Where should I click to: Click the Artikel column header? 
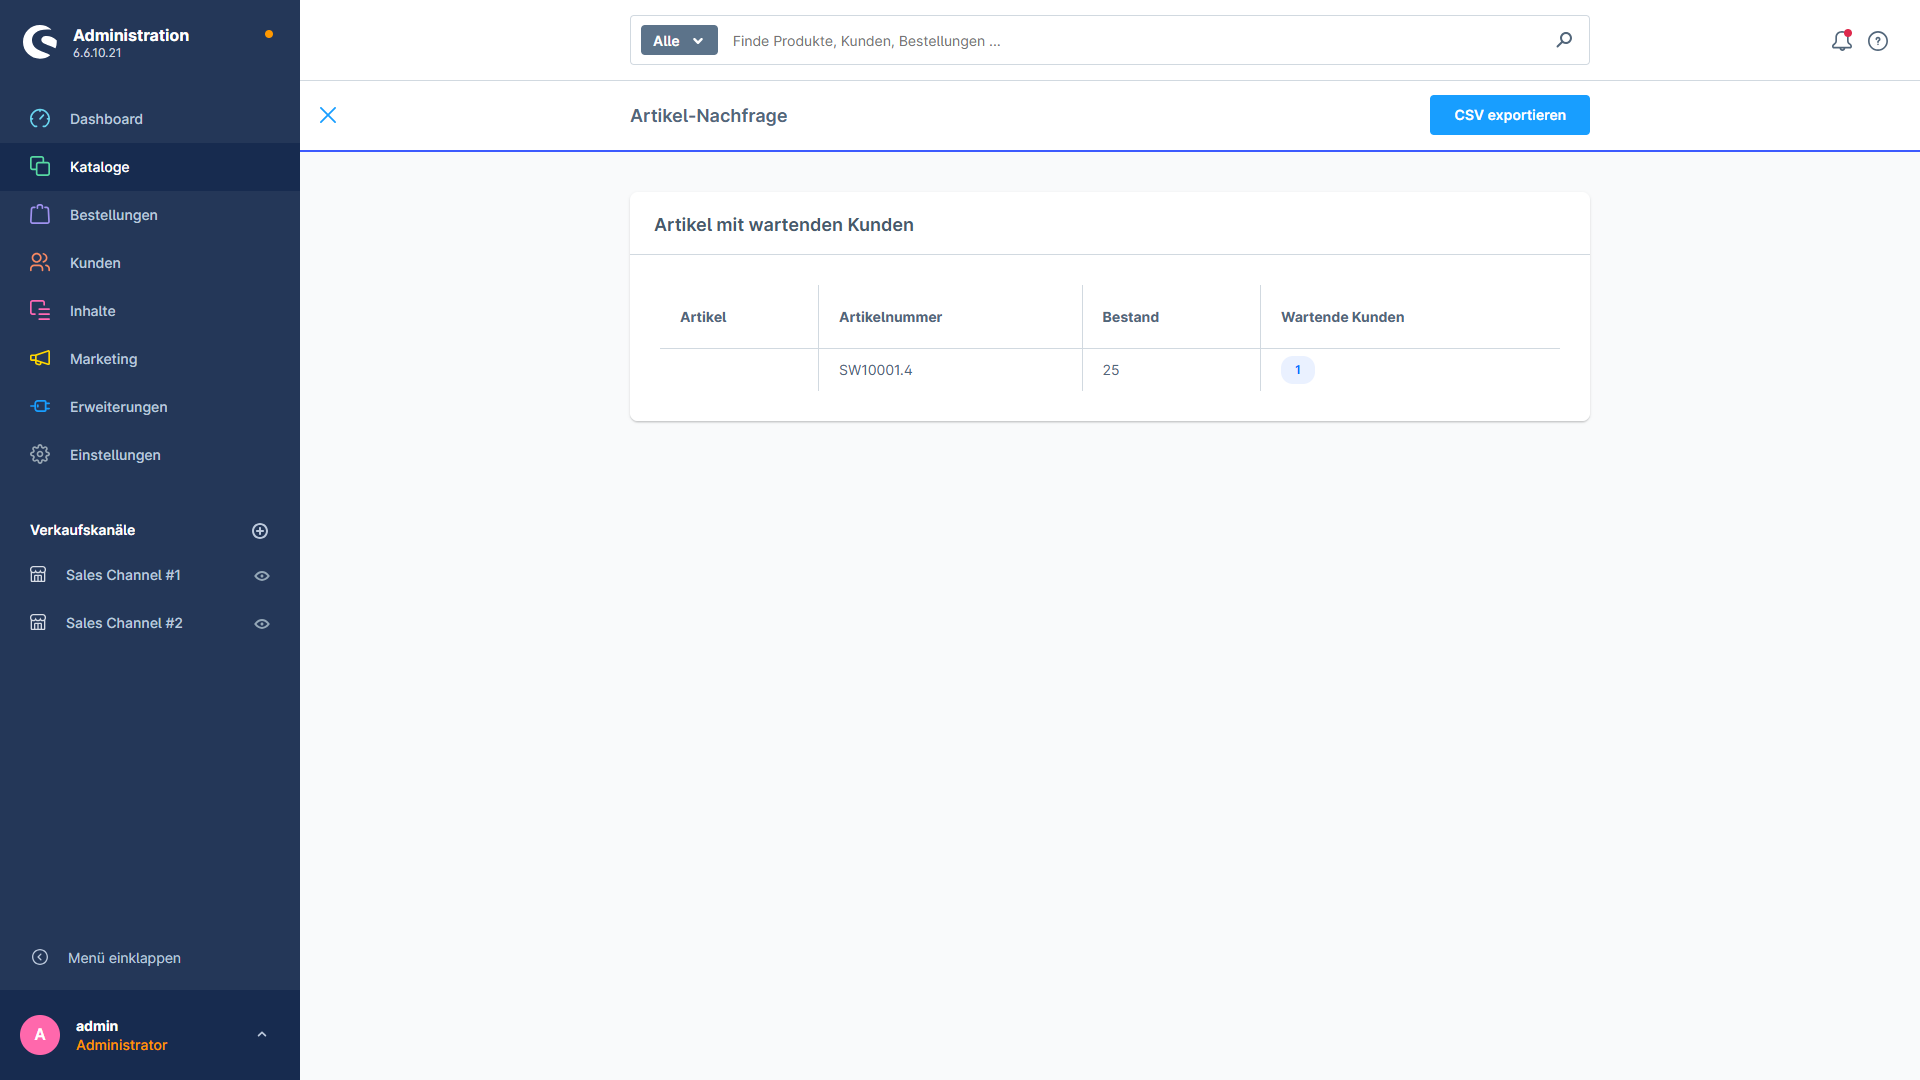[739, 317]
